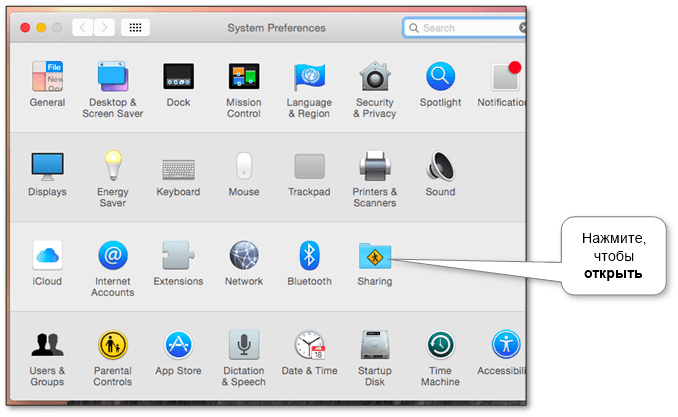Click the forward navigation arrow
678x417 pixels.
[x=104, y=28]
